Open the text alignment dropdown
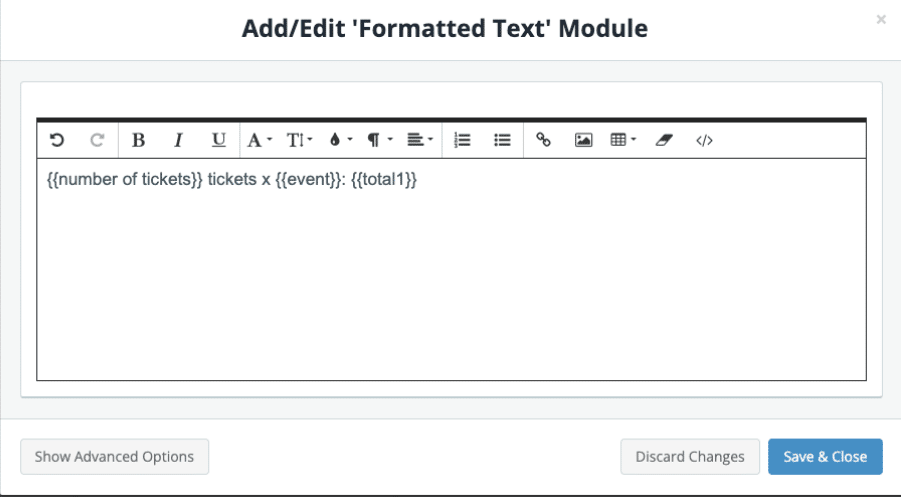Screen dimensions: 901x497 point(420,140)
